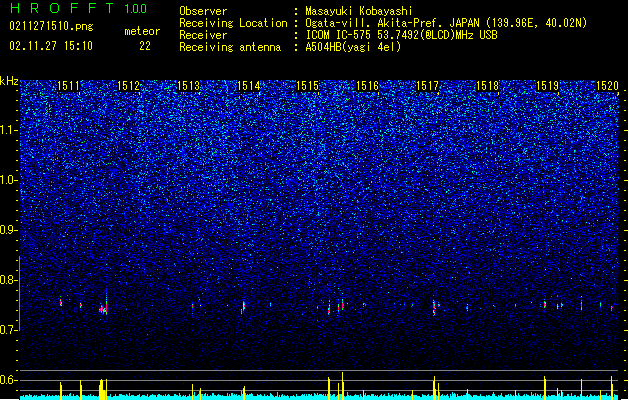Click the 0.8 kHz frequency axis label
This screenshot has width=629, height=400.
[9, 280]
